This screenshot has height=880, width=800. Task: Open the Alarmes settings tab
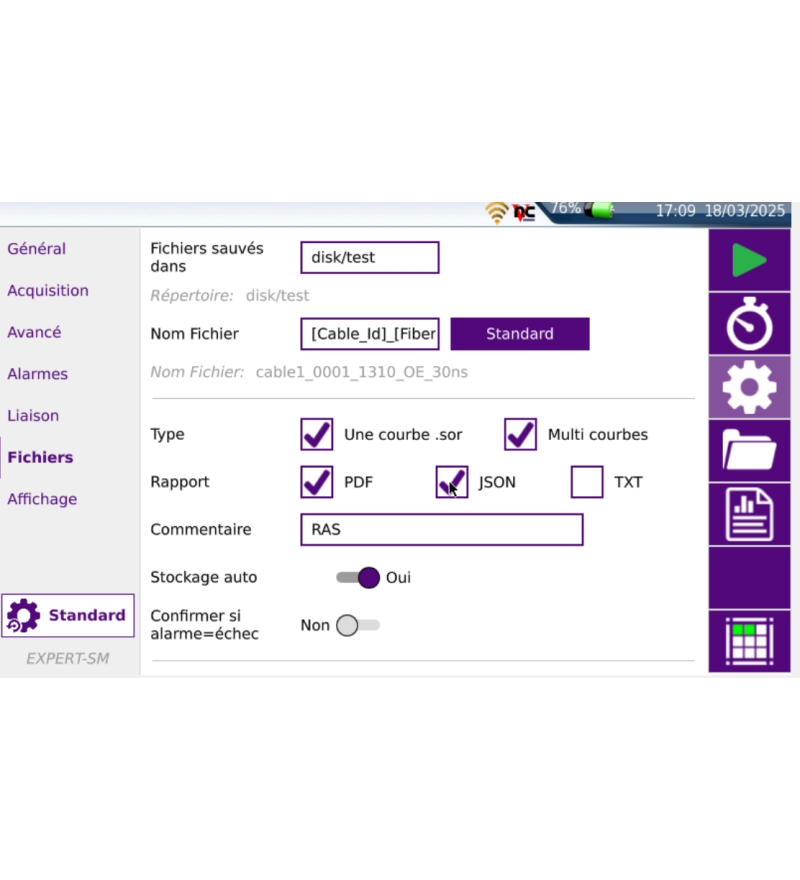click(38, 374)
